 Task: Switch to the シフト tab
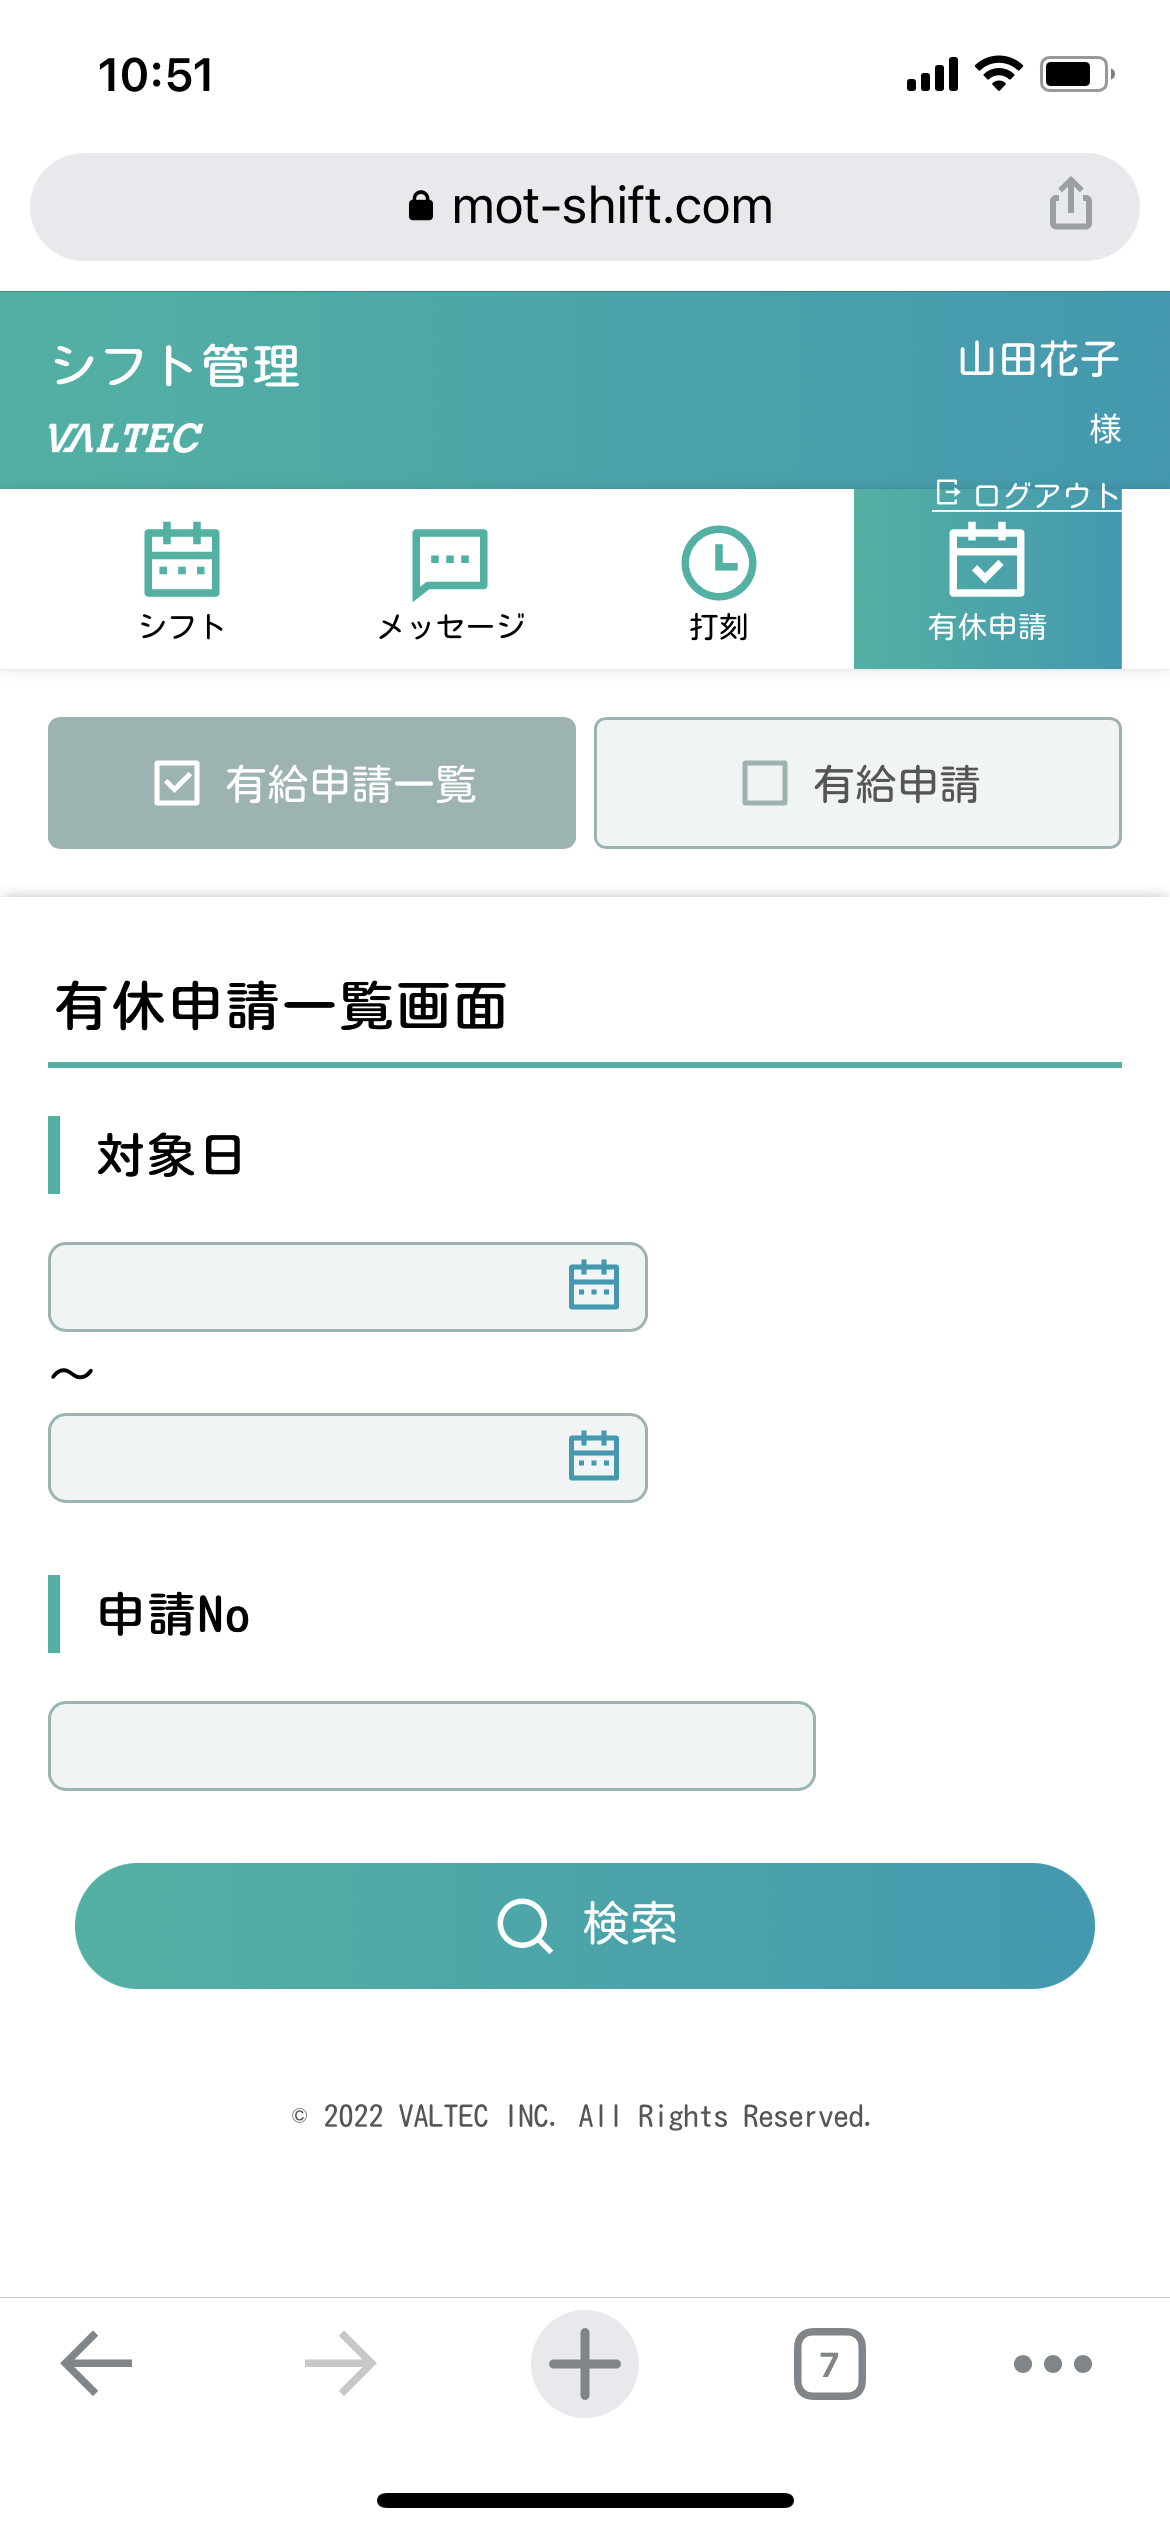(x=182, y=580)
